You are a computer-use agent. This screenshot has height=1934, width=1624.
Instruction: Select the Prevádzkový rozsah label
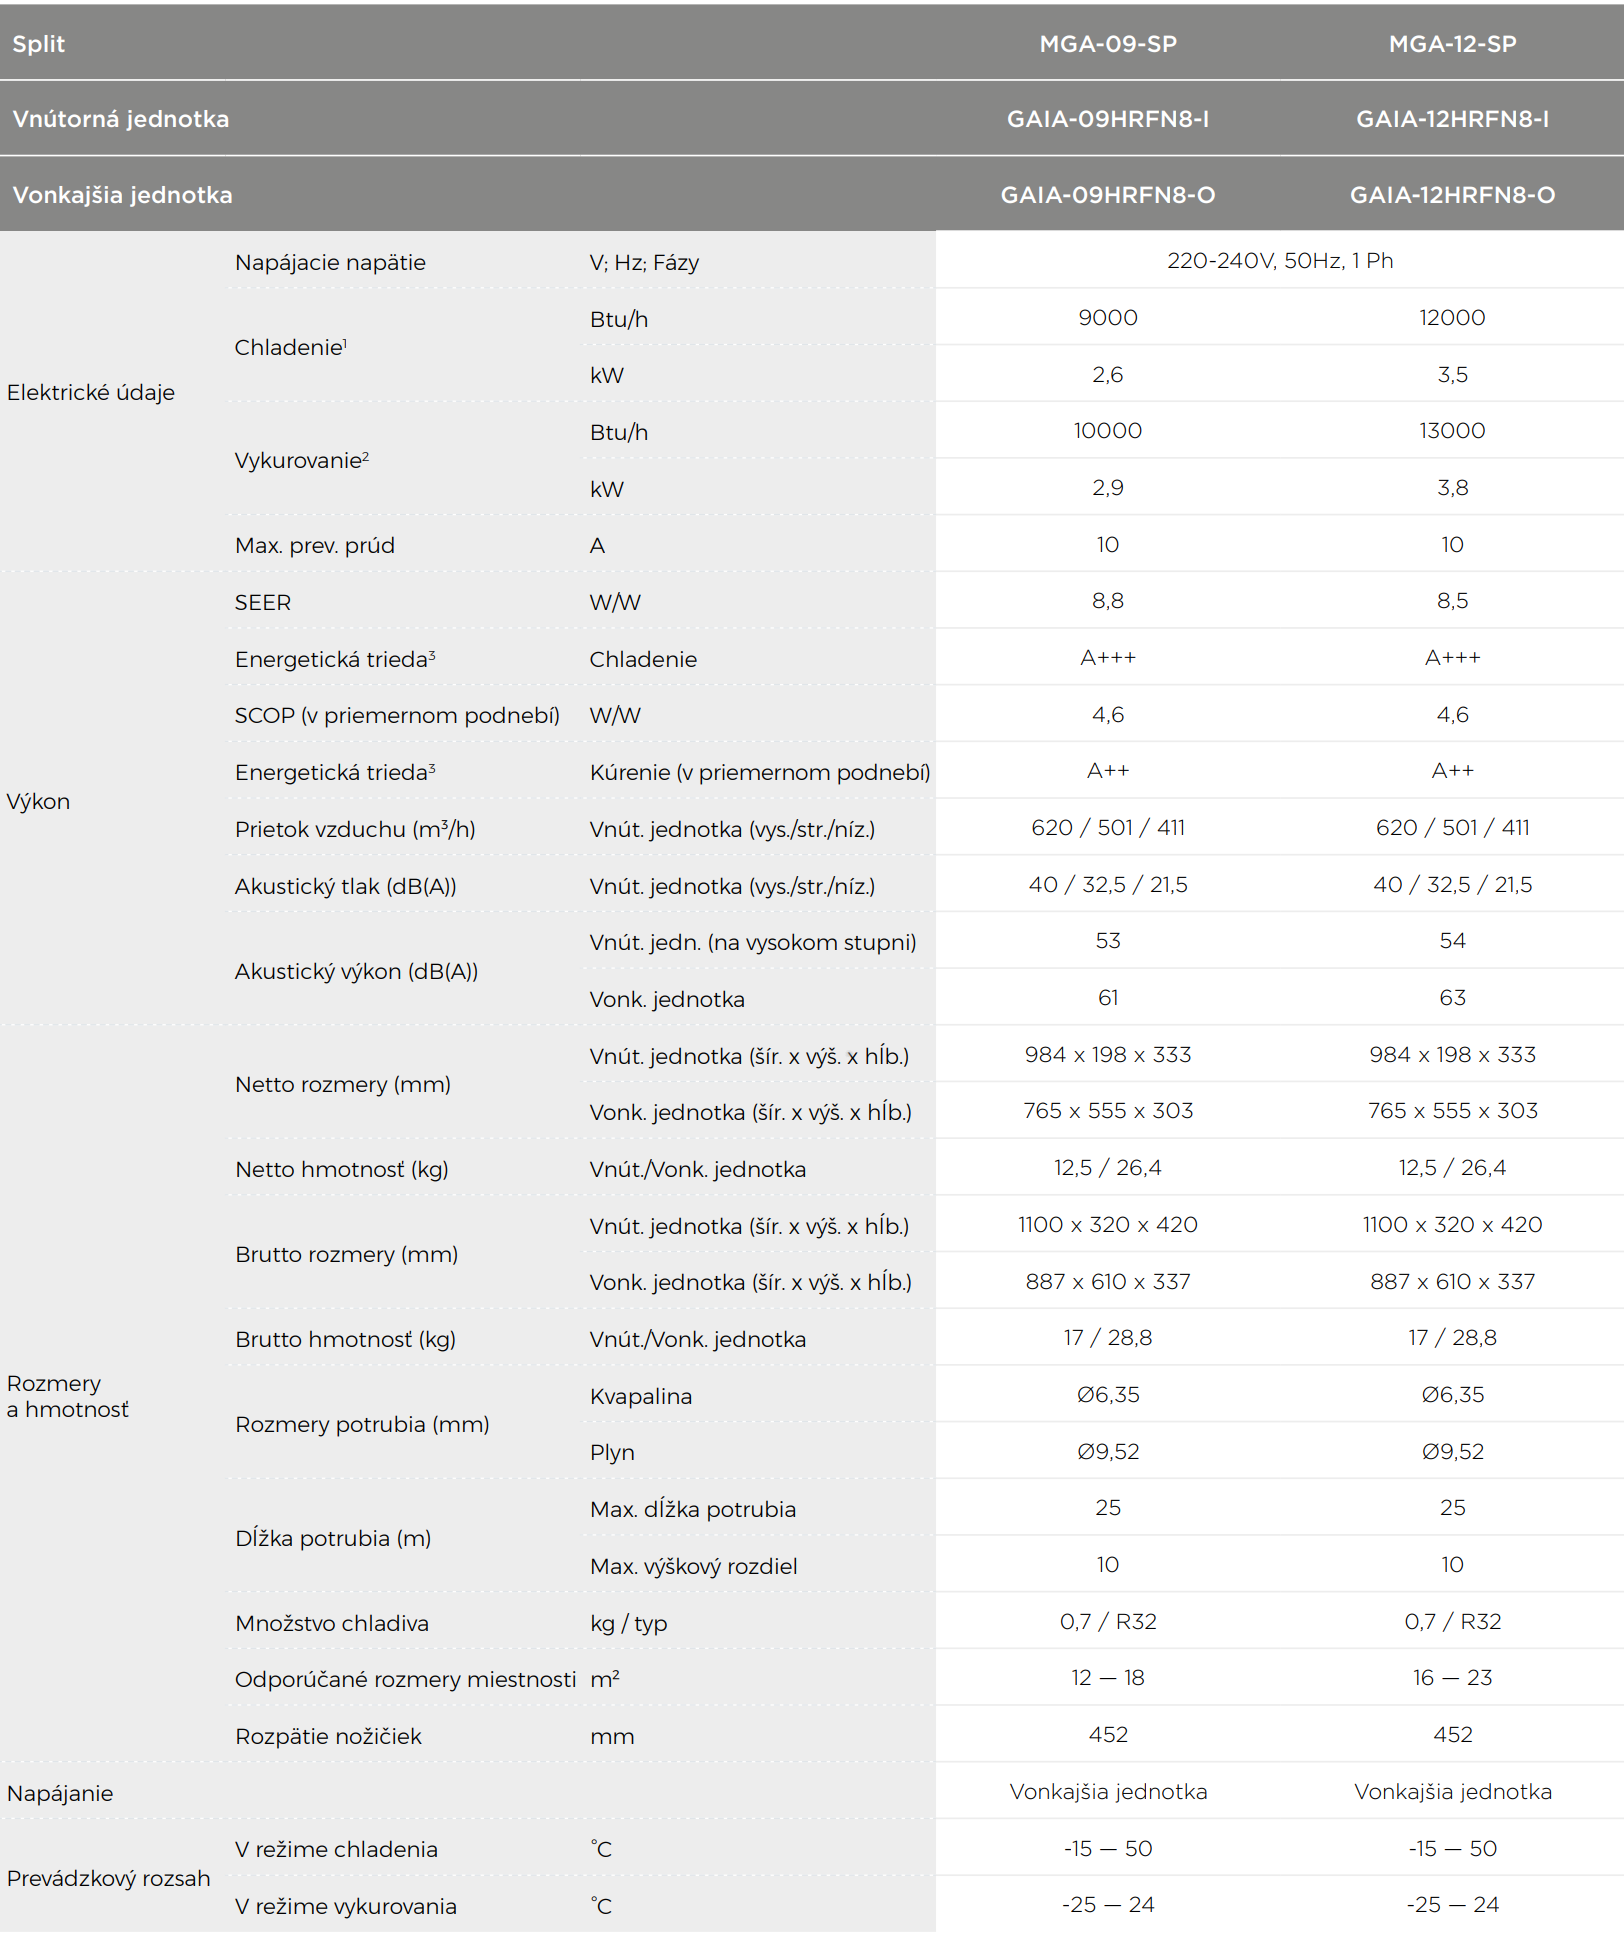(109, 1878)
